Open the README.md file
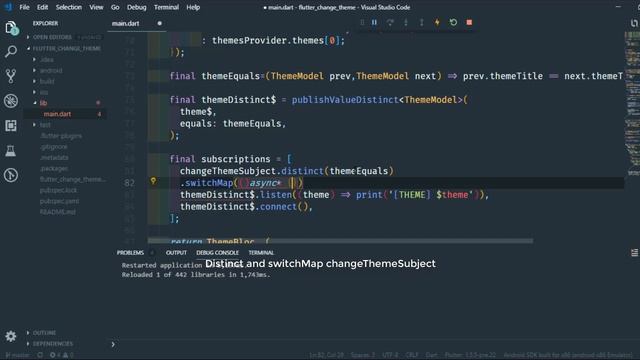The height and width of the screenshot is (360, 640). 58,212
